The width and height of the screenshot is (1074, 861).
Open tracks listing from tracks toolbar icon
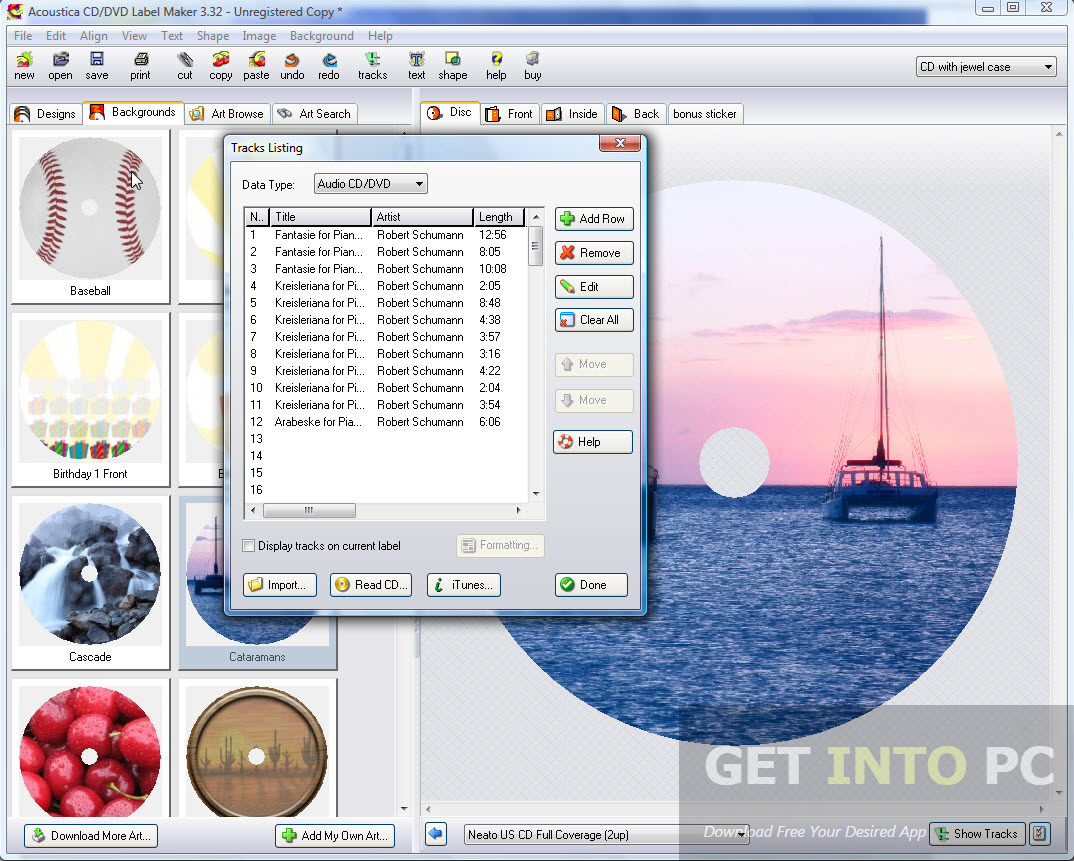(373, 66)
